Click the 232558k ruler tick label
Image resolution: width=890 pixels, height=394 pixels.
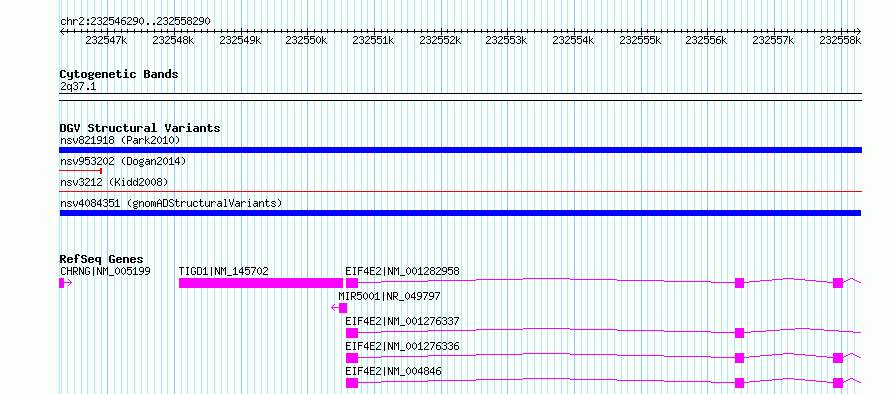tap(841, 40)
